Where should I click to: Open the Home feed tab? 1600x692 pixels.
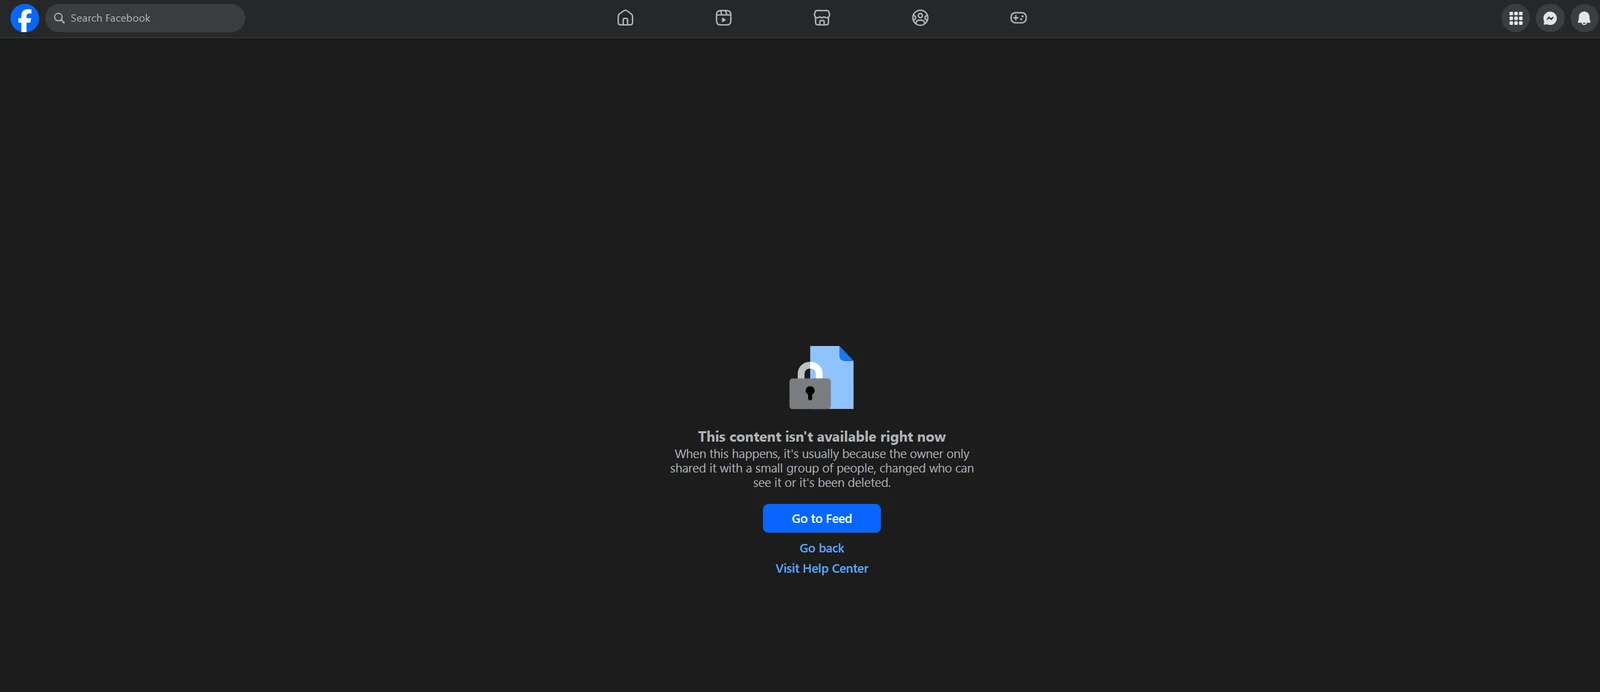pos(625,18)
